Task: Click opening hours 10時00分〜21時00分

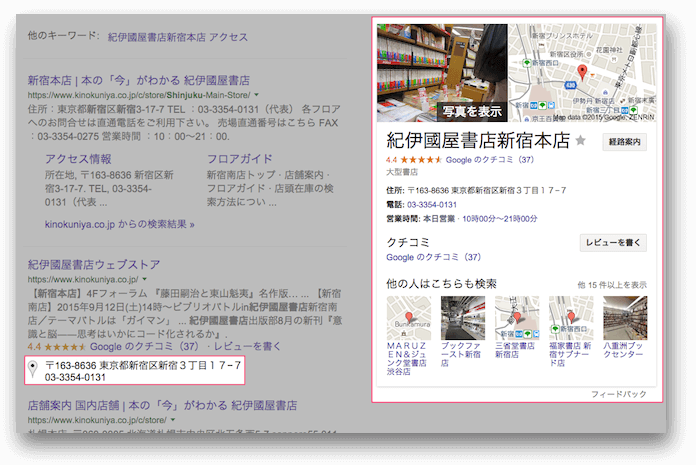Action: click(500, 219)
